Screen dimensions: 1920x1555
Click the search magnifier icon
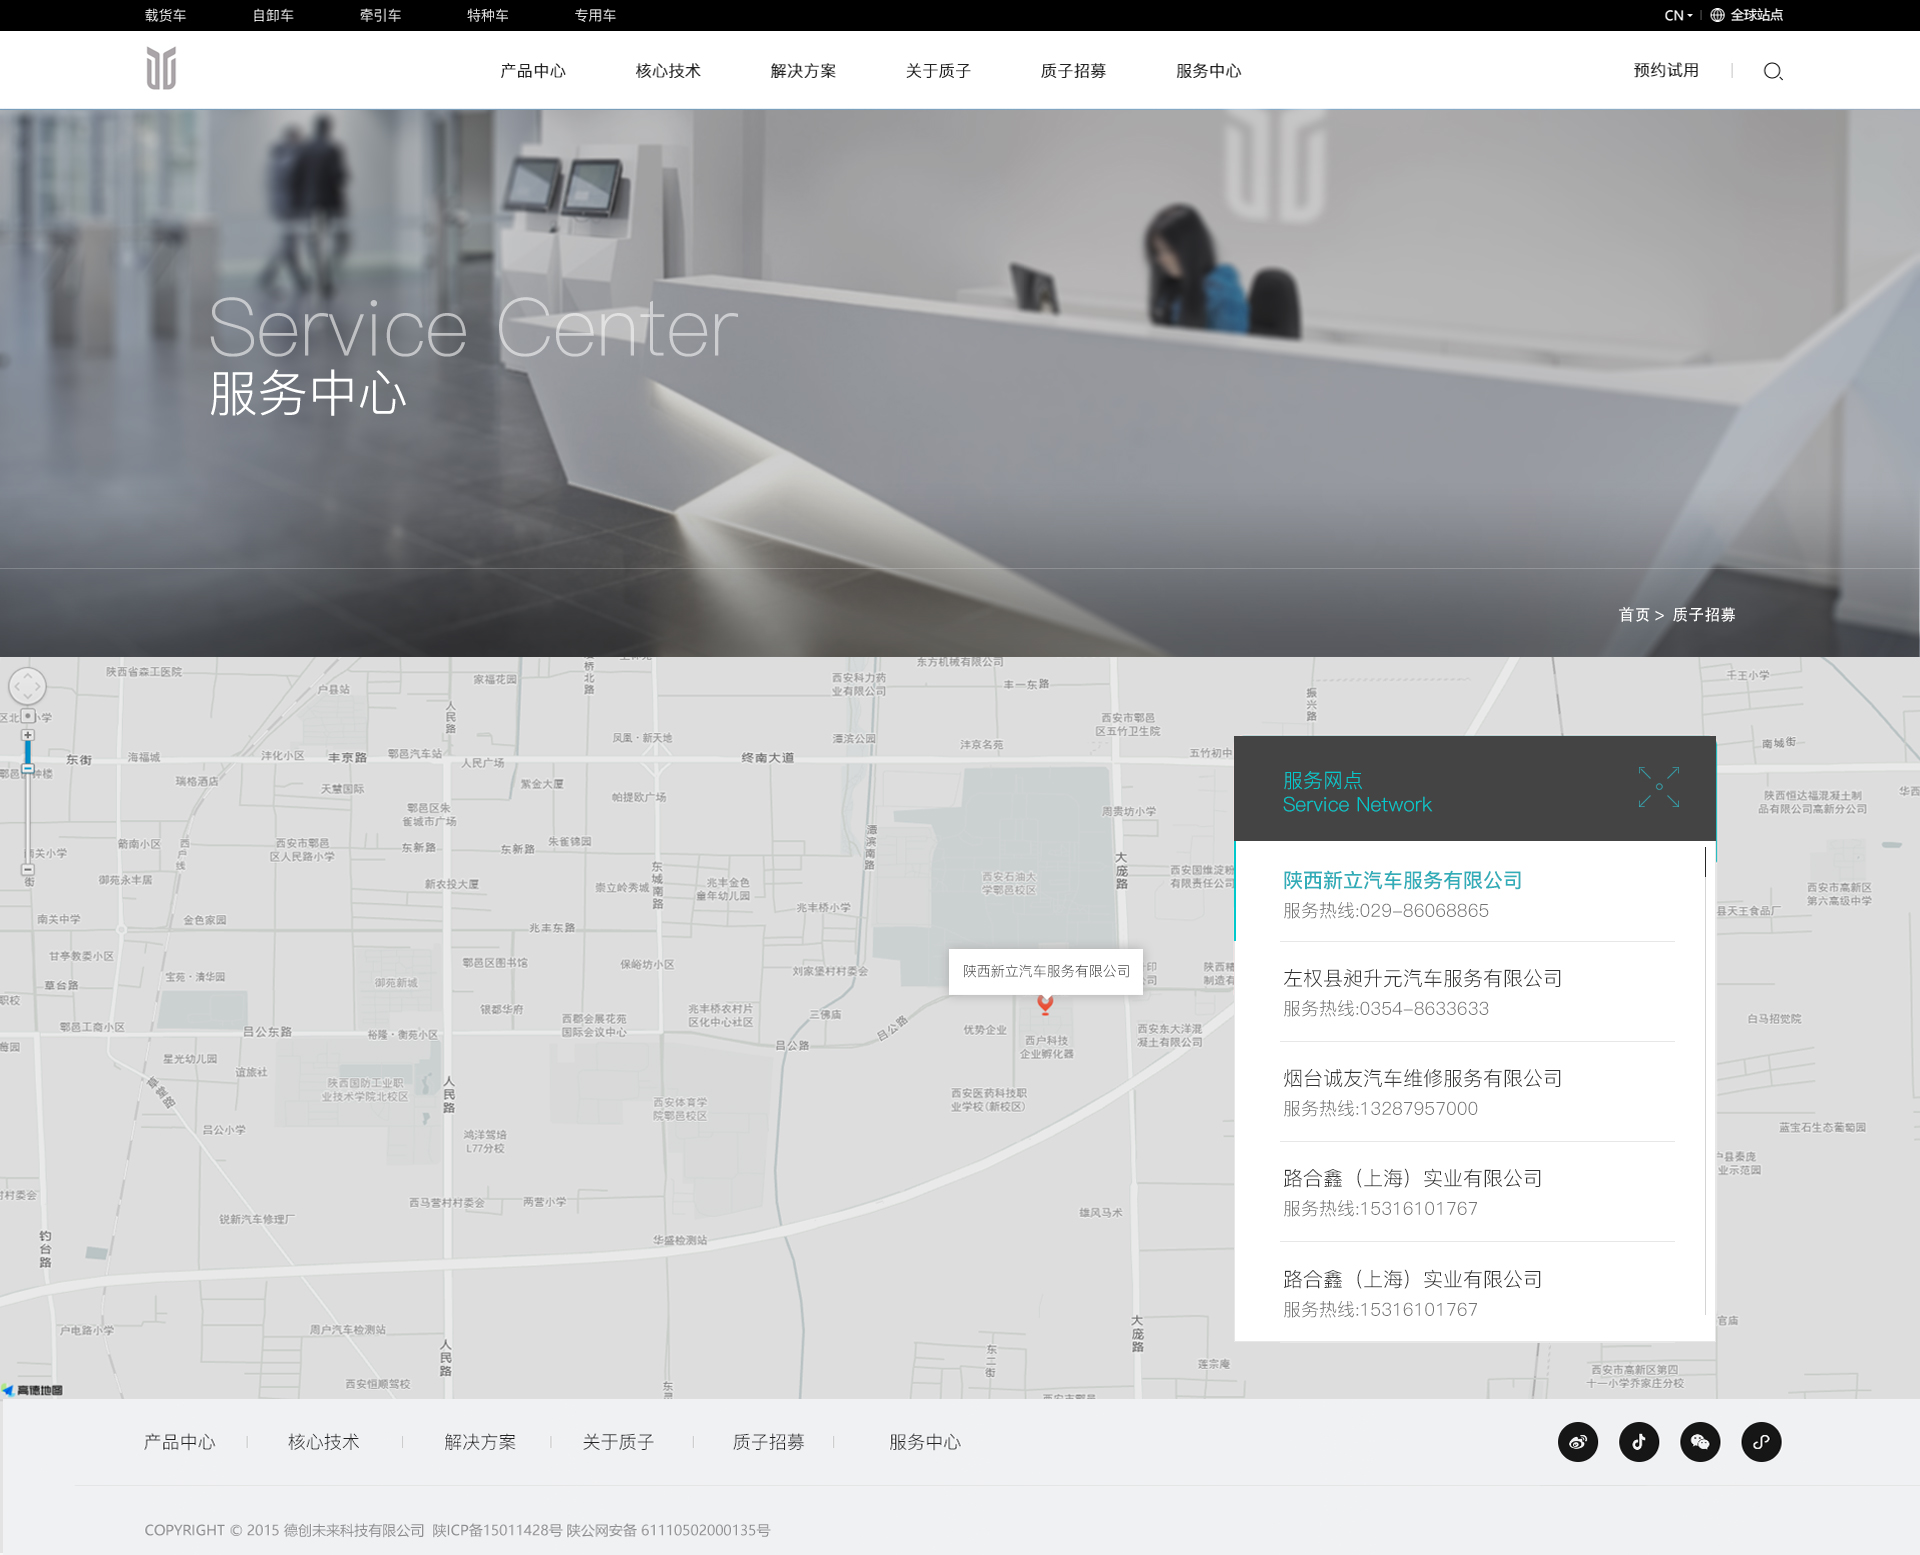click(1773, 71)
